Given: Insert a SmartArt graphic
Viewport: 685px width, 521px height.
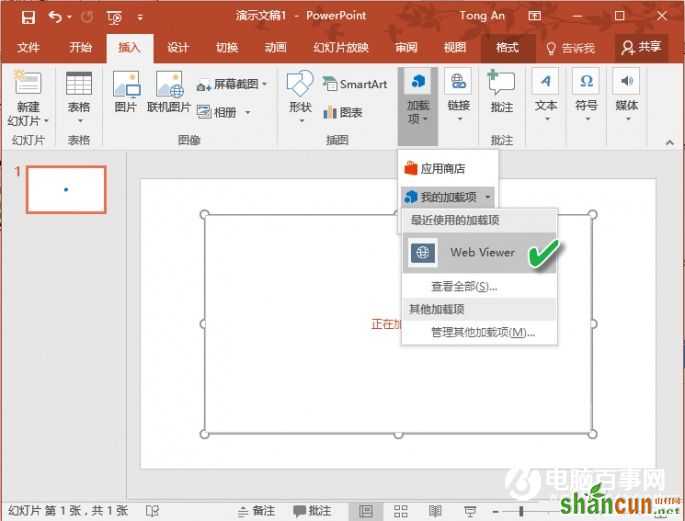Looking at the screenshot, I should (355, 84).
